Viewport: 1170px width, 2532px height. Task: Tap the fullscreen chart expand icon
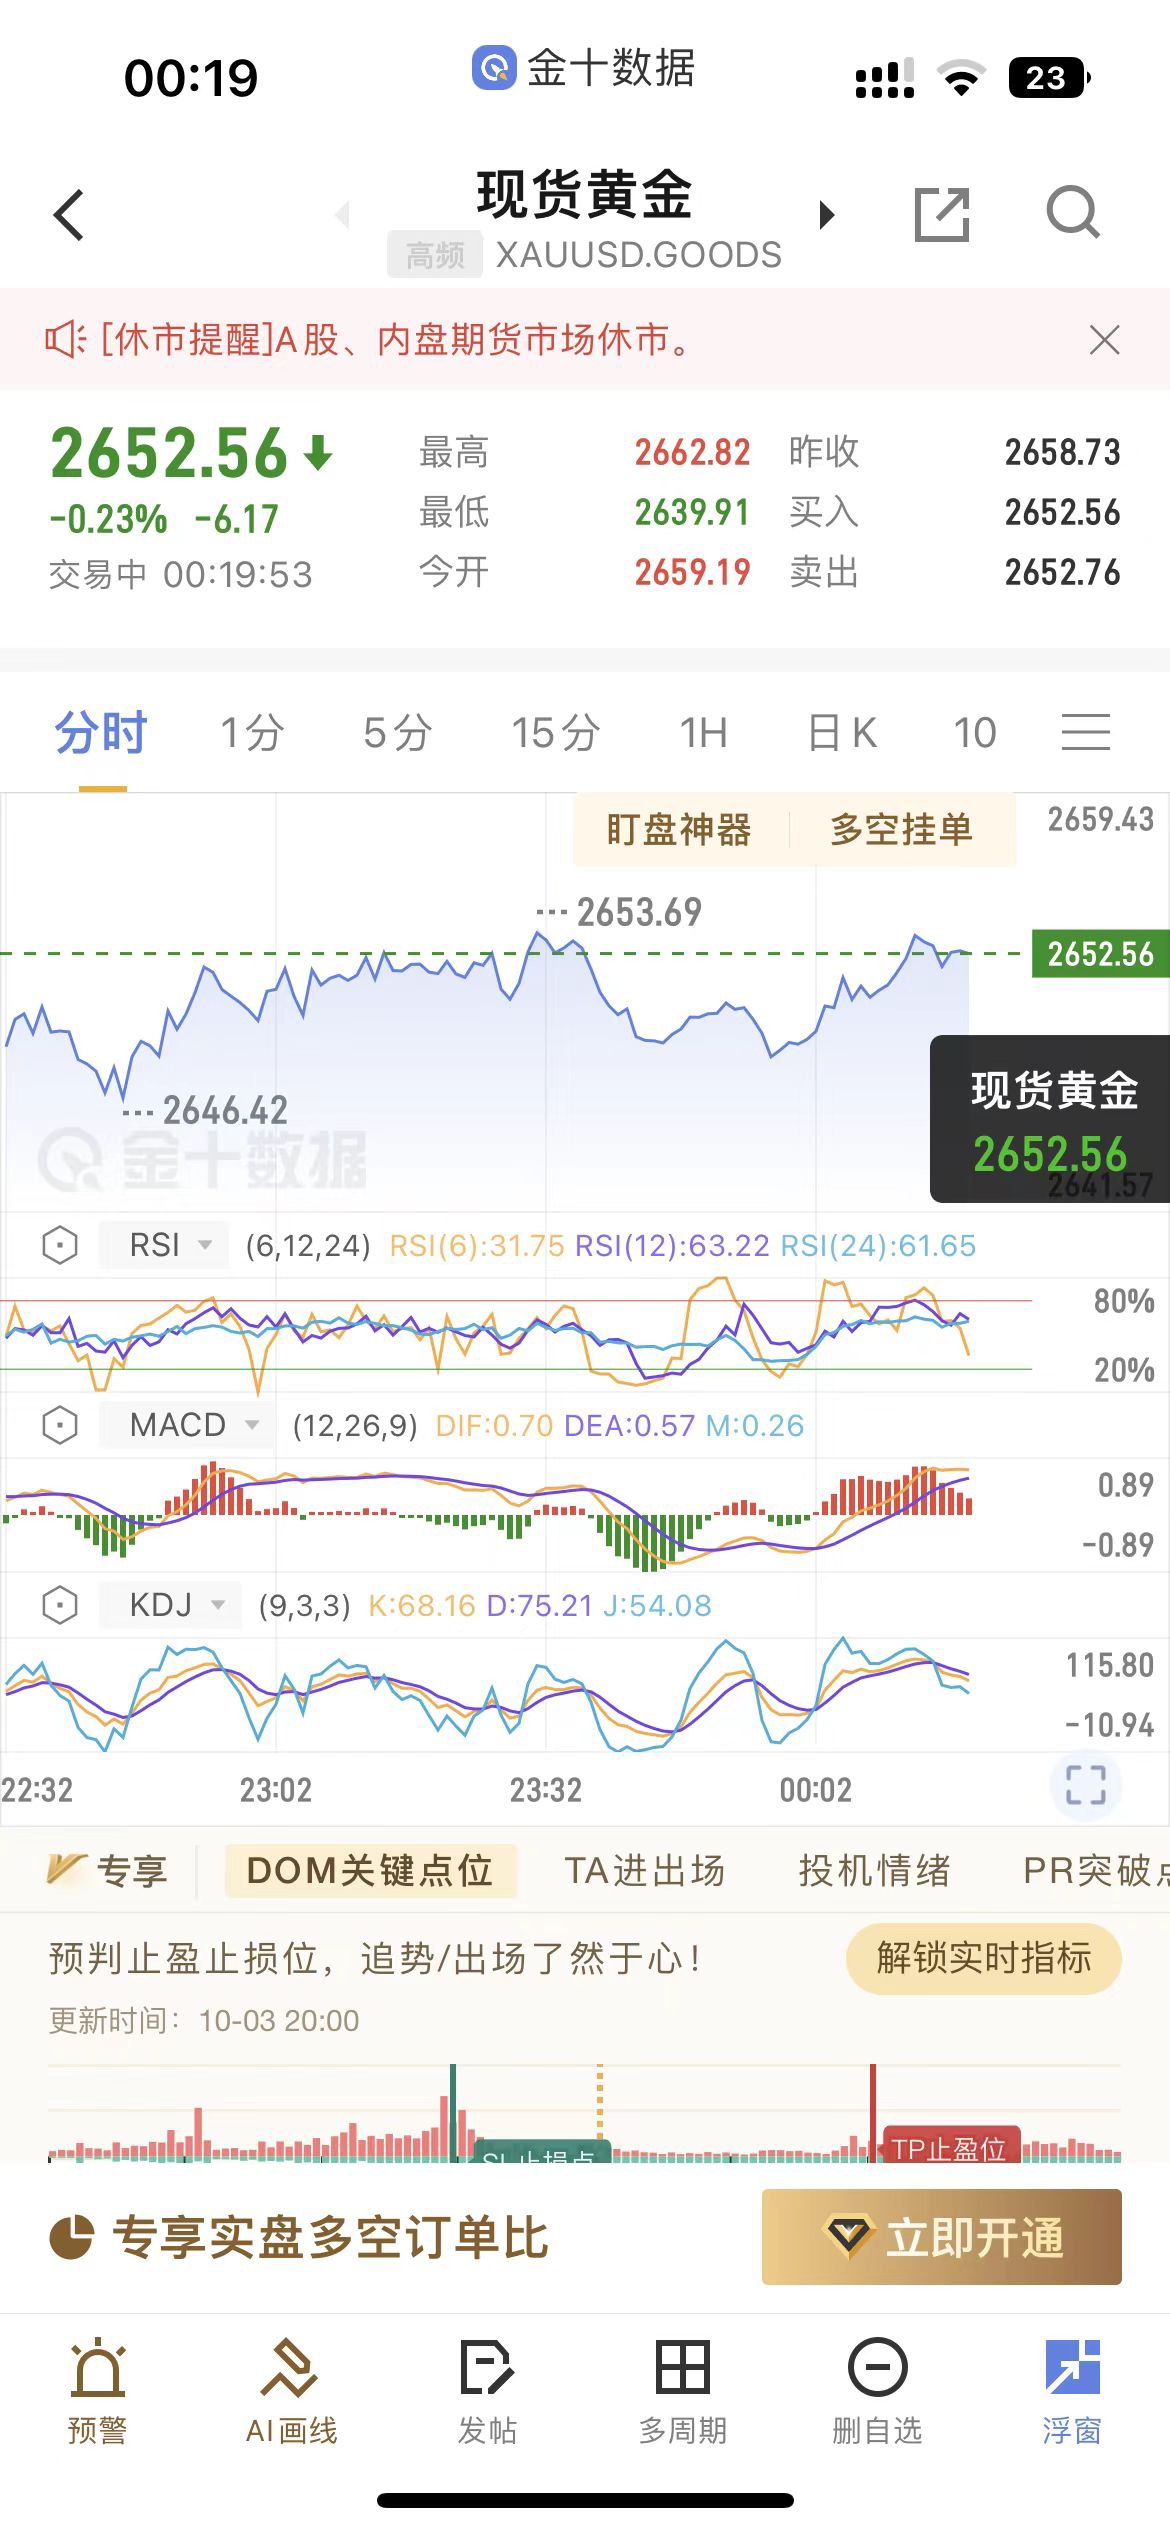click(1086, 1785)
